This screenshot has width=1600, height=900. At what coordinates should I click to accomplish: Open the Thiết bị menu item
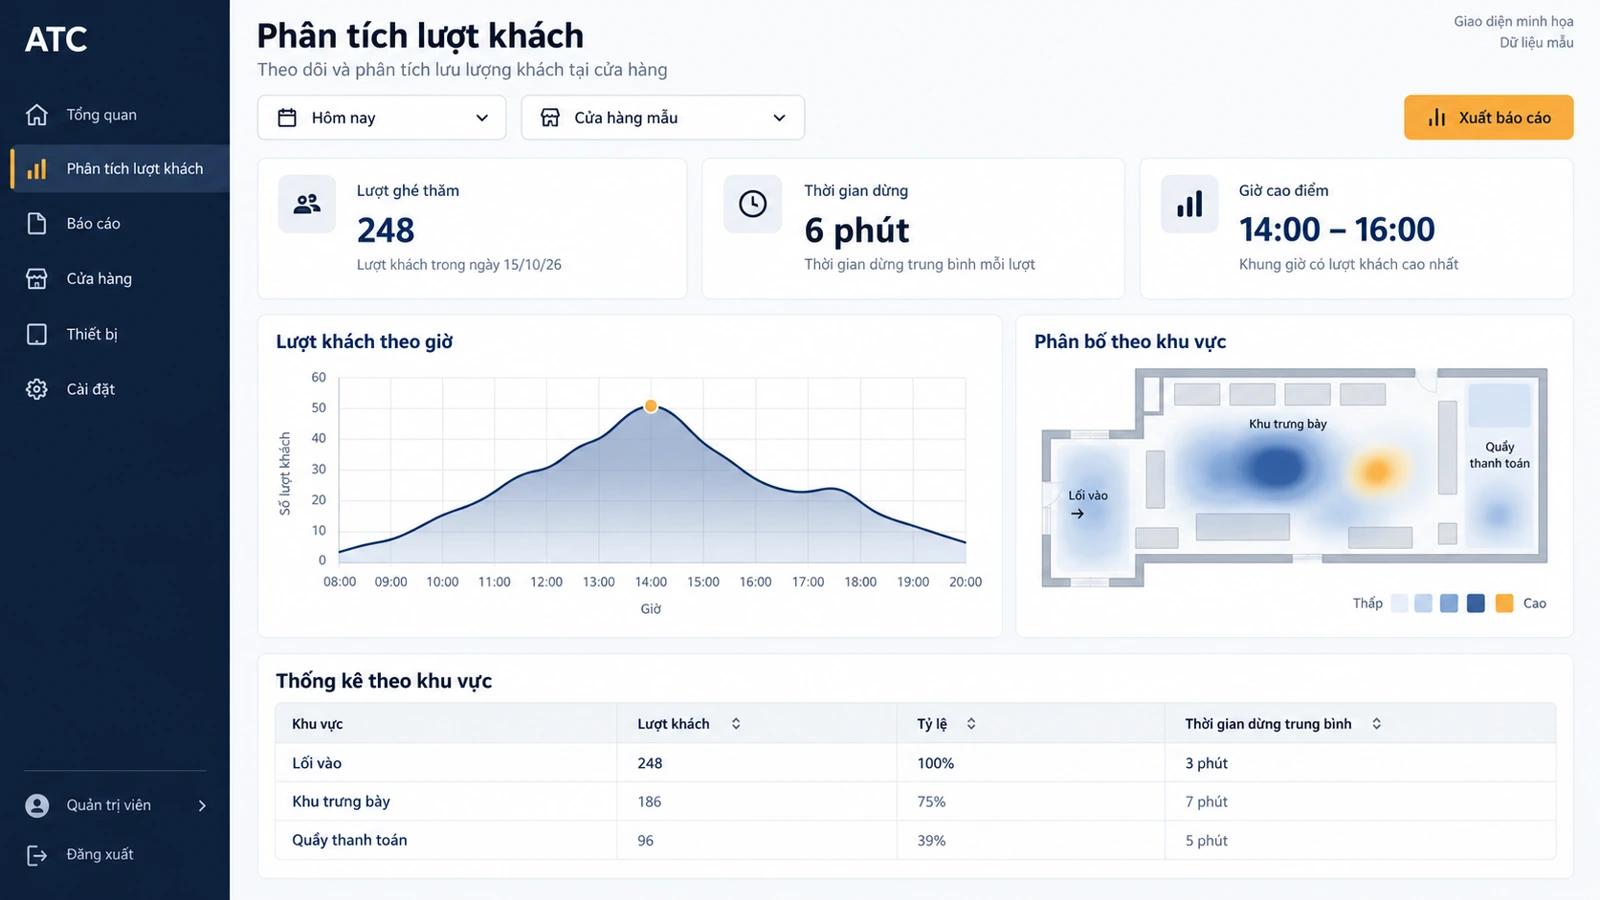[x=115, y=334]
